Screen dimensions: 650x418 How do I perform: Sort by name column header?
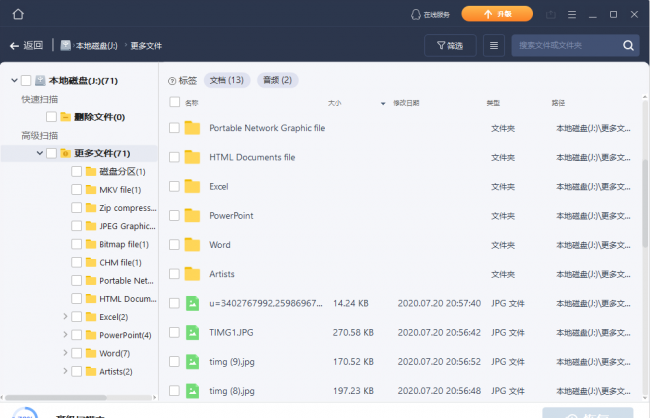click(x=192, y=103)
